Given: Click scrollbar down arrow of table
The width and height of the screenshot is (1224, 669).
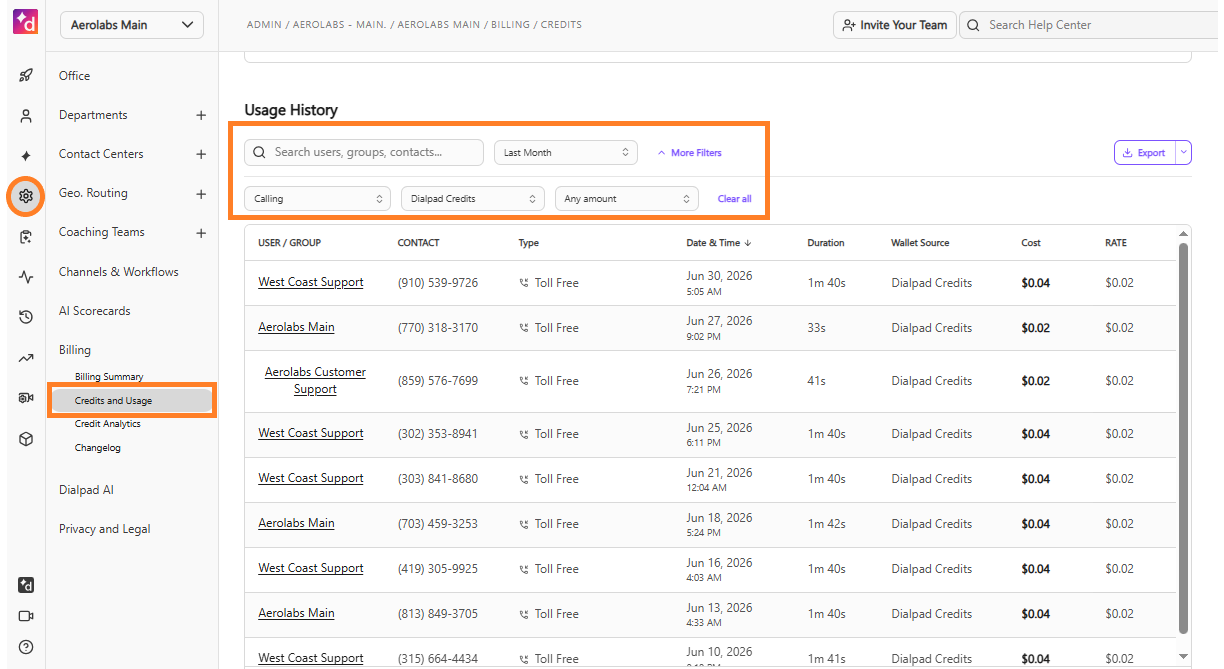Looking at the screenshot, I should tap(1184, 656).
